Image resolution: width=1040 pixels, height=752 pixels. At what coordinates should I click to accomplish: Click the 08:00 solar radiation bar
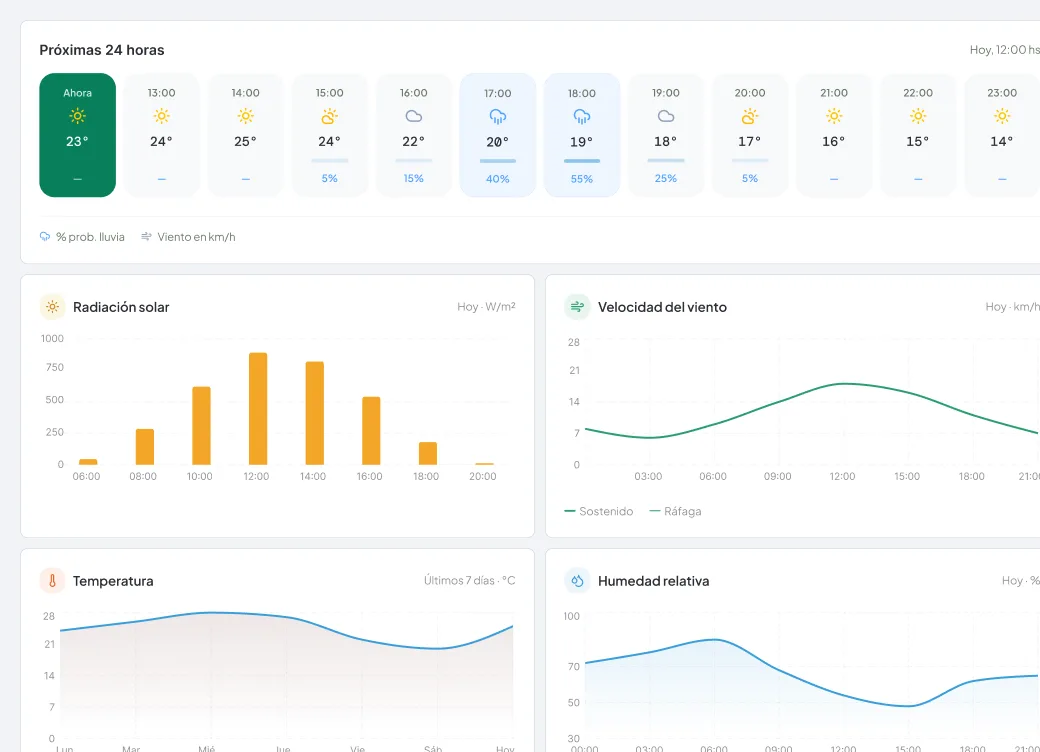(x=145, y=447)
